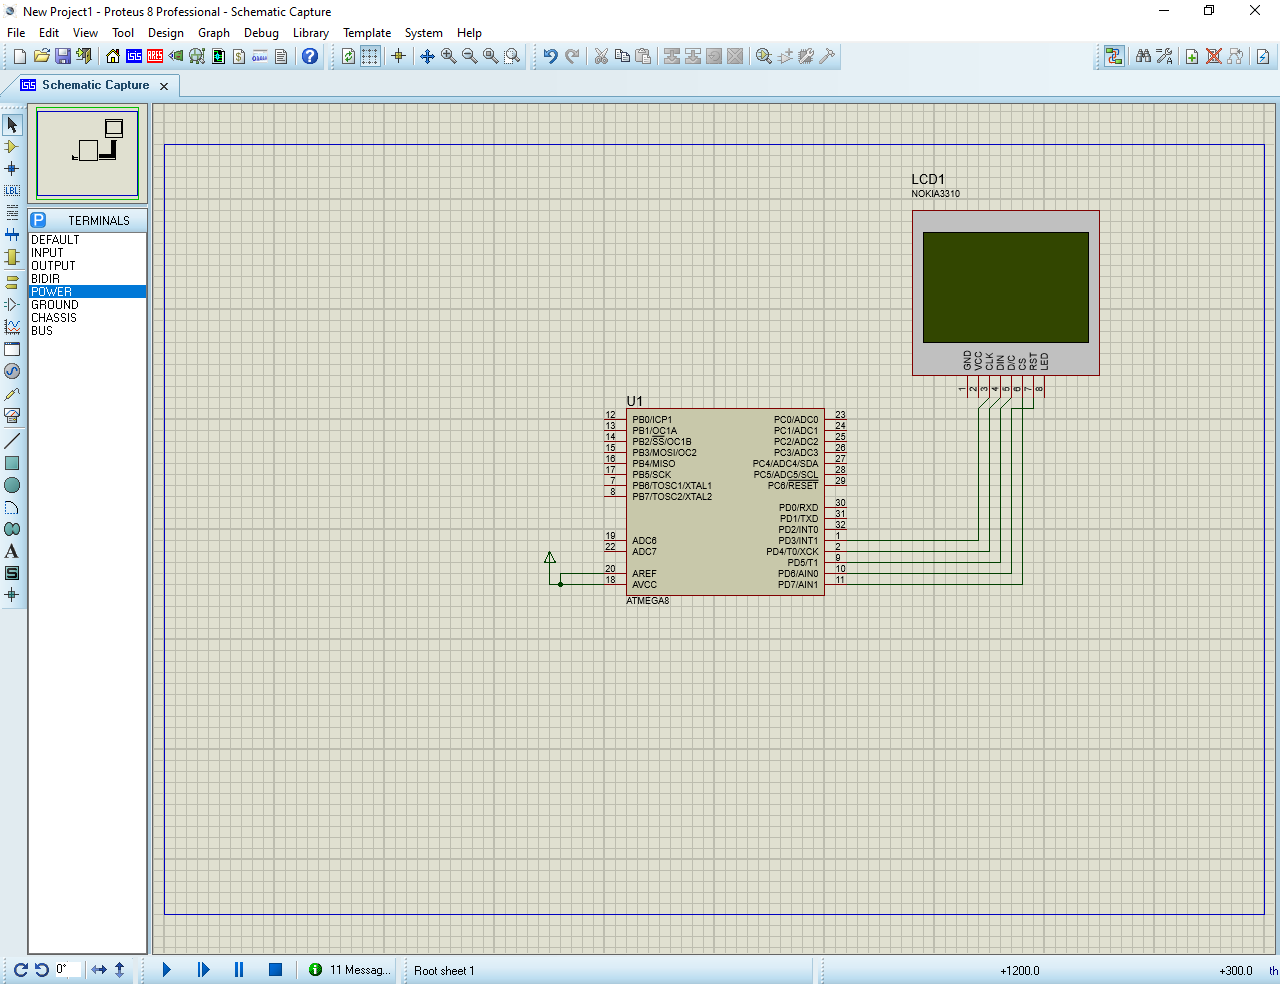Select the Buses Mode tool

pyautogui.click(x=12, y=234)
